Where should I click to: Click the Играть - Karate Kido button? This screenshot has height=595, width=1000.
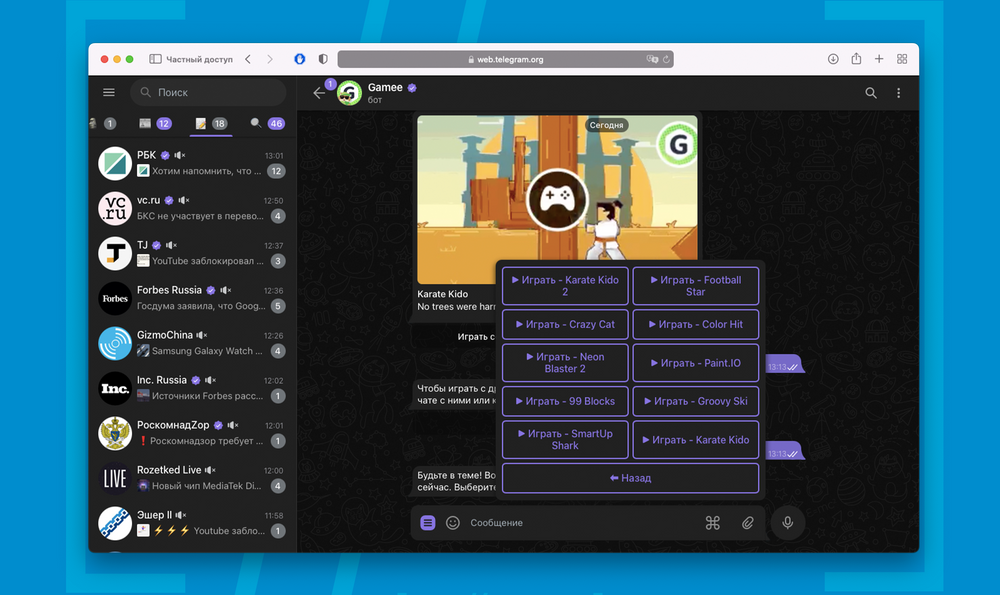click(696, 439)
